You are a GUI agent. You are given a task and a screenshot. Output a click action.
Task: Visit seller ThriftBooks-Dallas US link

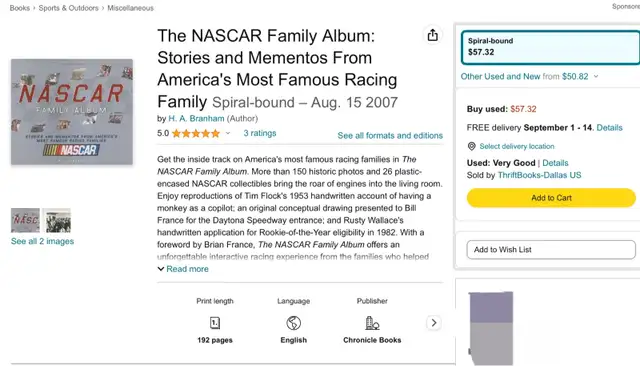[539, 175]
